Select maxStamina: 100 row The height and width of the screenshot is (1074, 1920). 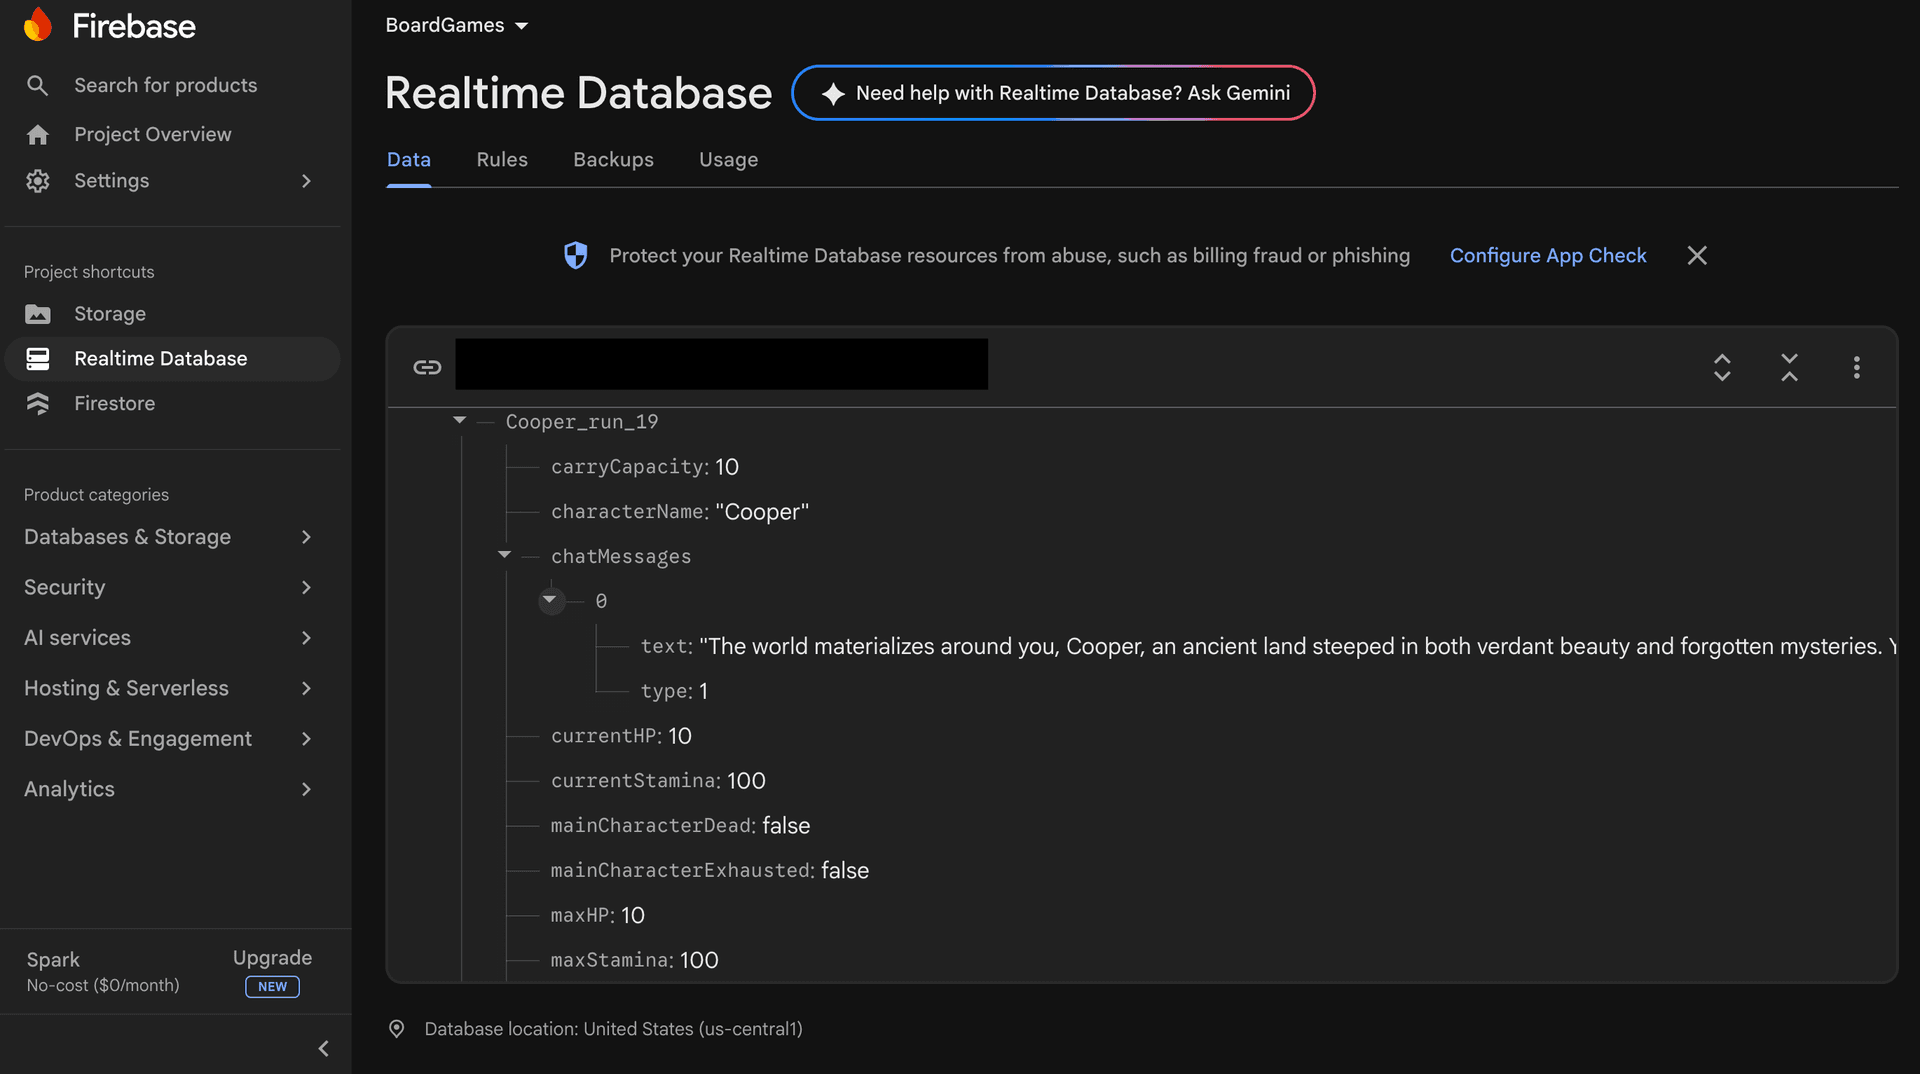point(635,960)
